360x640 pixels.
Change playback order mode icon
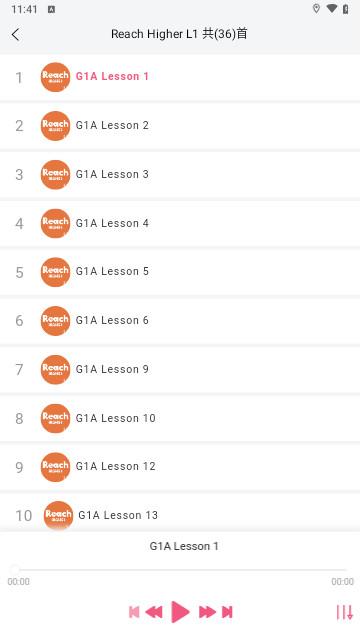[344, 612]
